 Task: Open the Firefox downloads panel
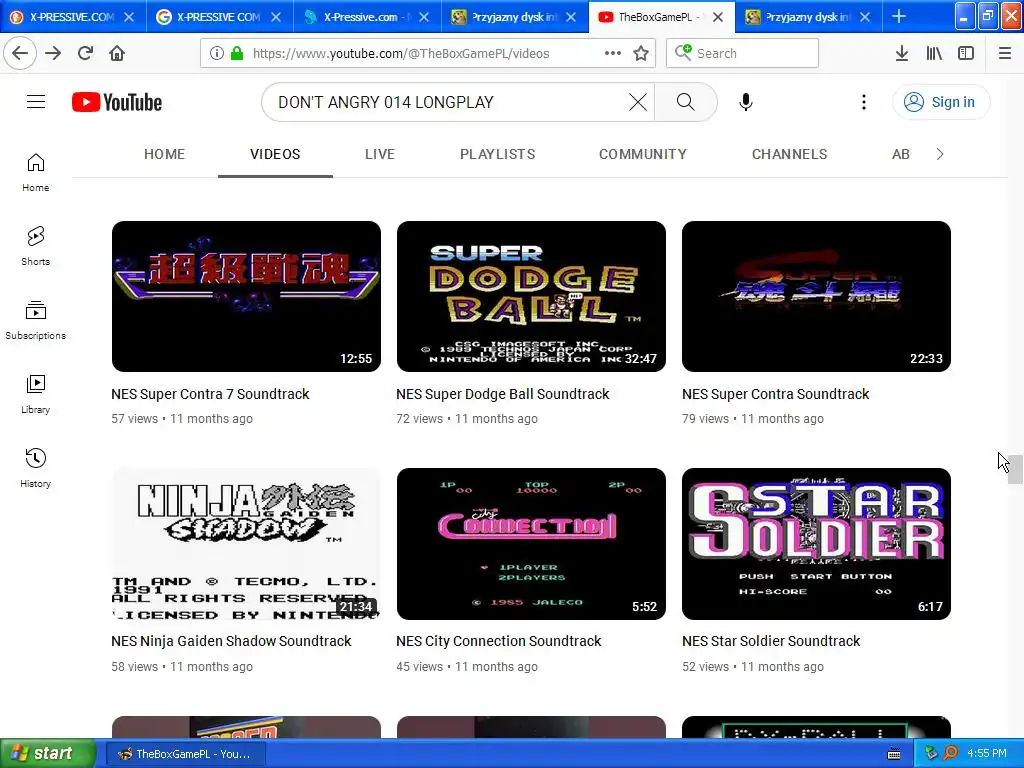(x=902, y=54)
